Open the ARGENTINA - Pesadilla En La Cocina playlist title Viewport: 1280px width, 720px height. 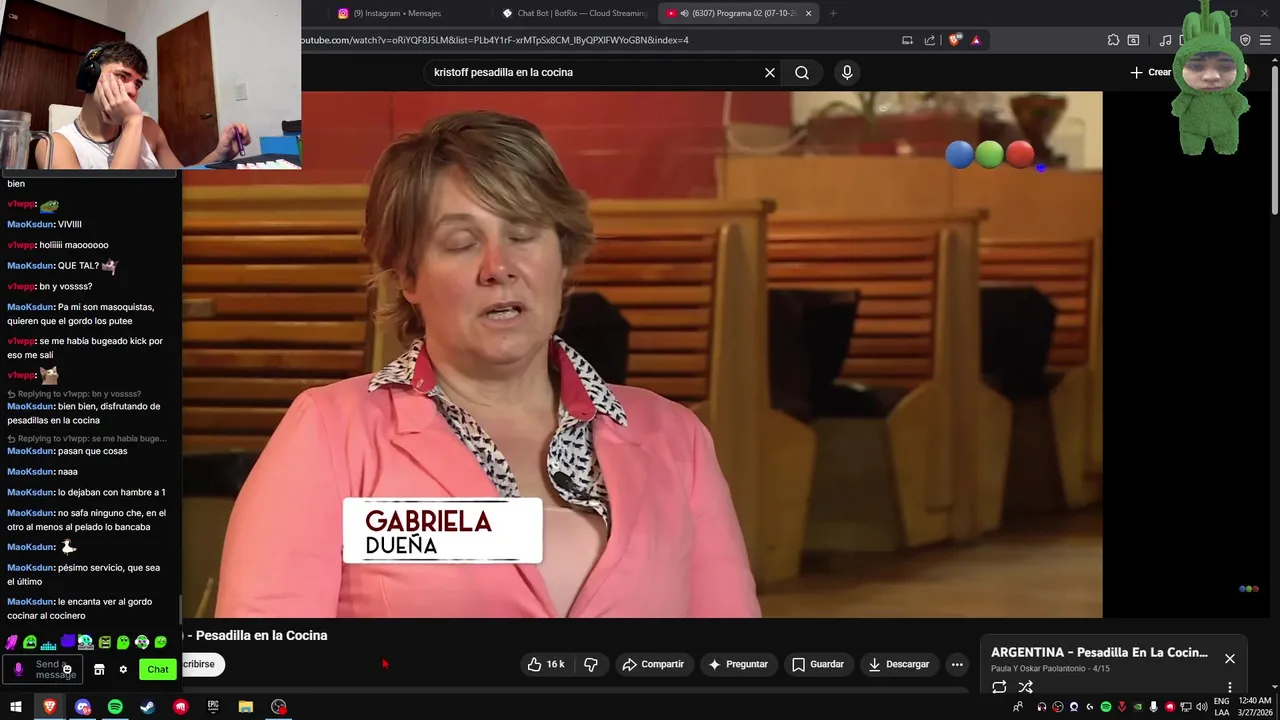click(1099, 652)
